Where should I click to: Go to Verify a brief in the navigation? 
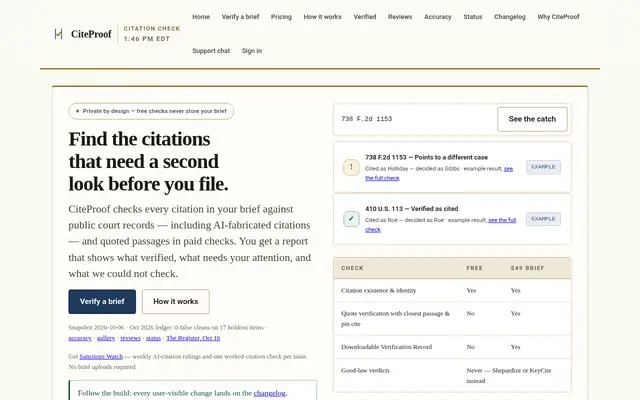click(240, 17)
